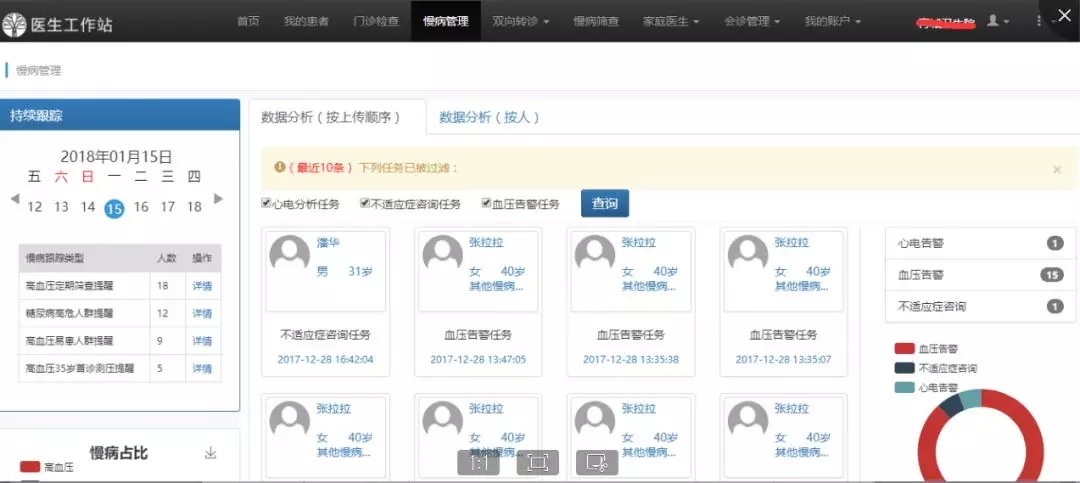Screen dimensions: 1080x483
Task: Dismiss the yellow filter notice with its X
Action: click(1057, 170)
